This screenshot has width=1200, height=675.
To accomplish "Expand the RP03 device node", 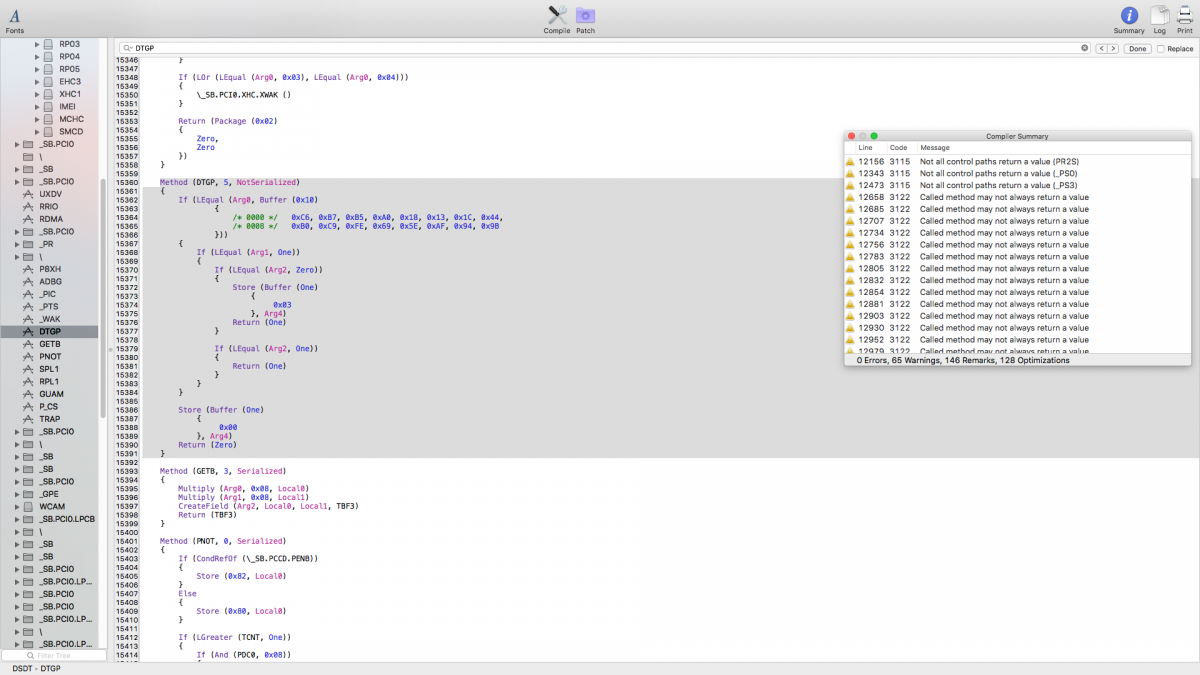I will (x=37, y=44).
